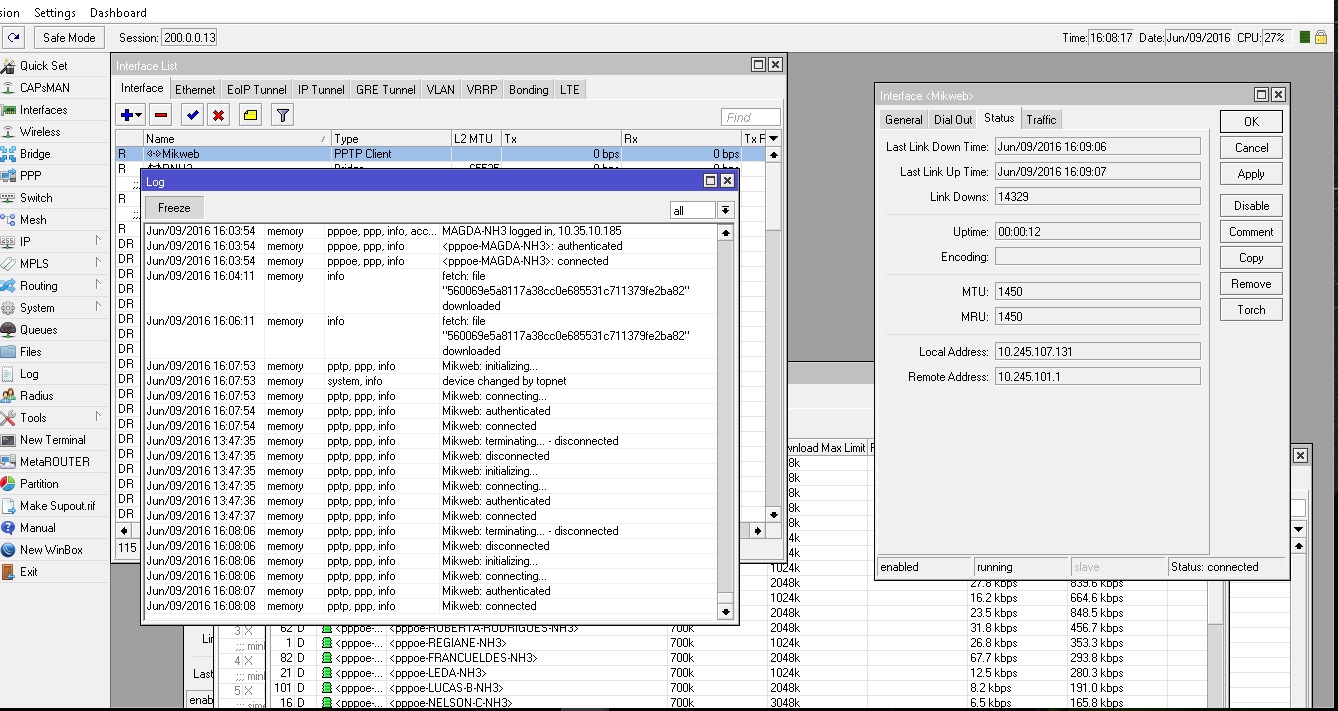Image resolution: width=1338 pixels, height=711 pixels.
Task: Click the Torch button
Action: click(x=1251, y=310)
